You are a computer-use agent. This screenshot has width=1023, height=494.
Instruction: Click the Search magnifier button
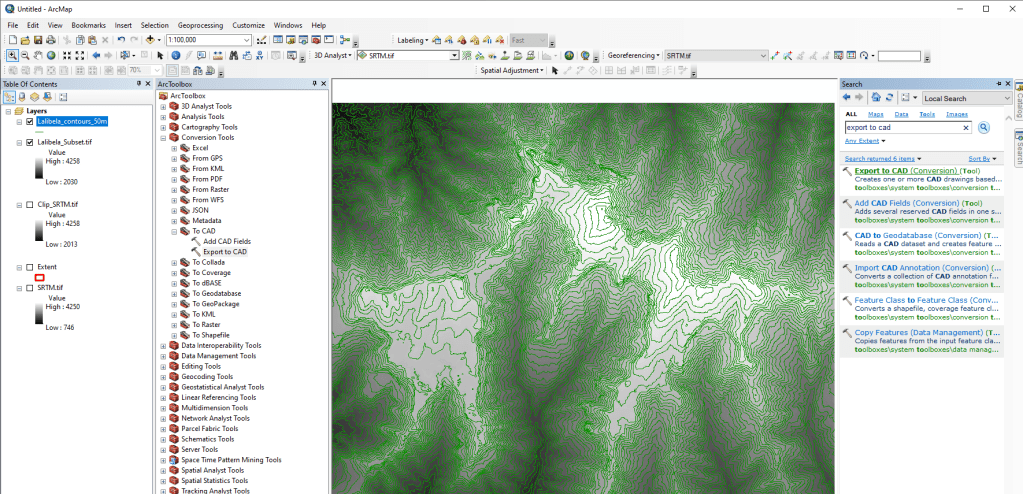pos(983,128)
